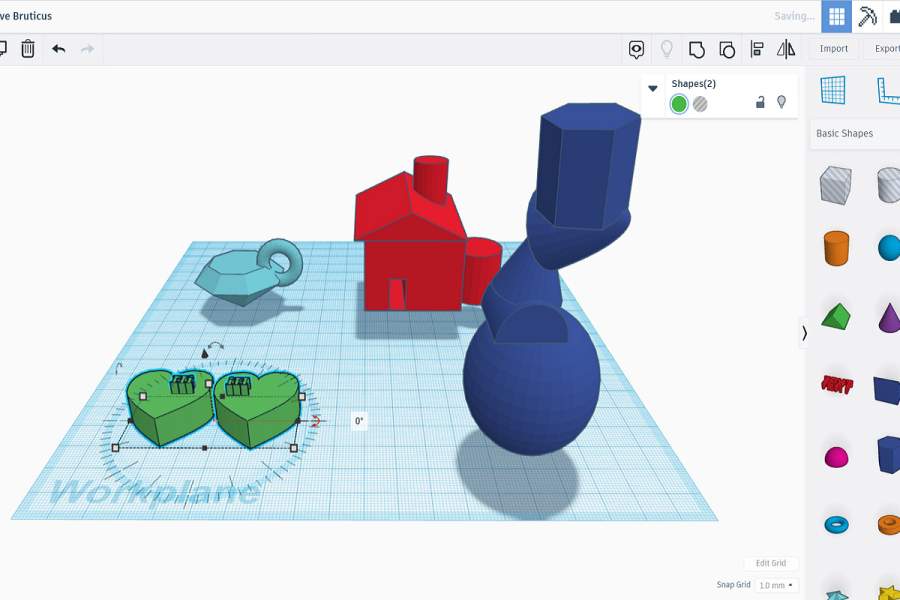Click the Import button
Viewport: 900px width, 600px height.
(833, 49)
